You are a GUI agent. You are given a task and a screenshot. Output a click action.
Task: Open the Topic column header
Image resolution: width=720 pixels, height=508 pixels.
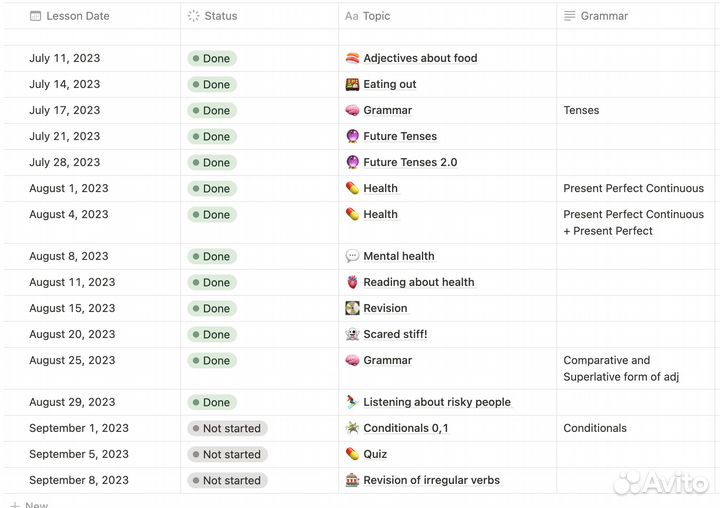click(376, 16)
